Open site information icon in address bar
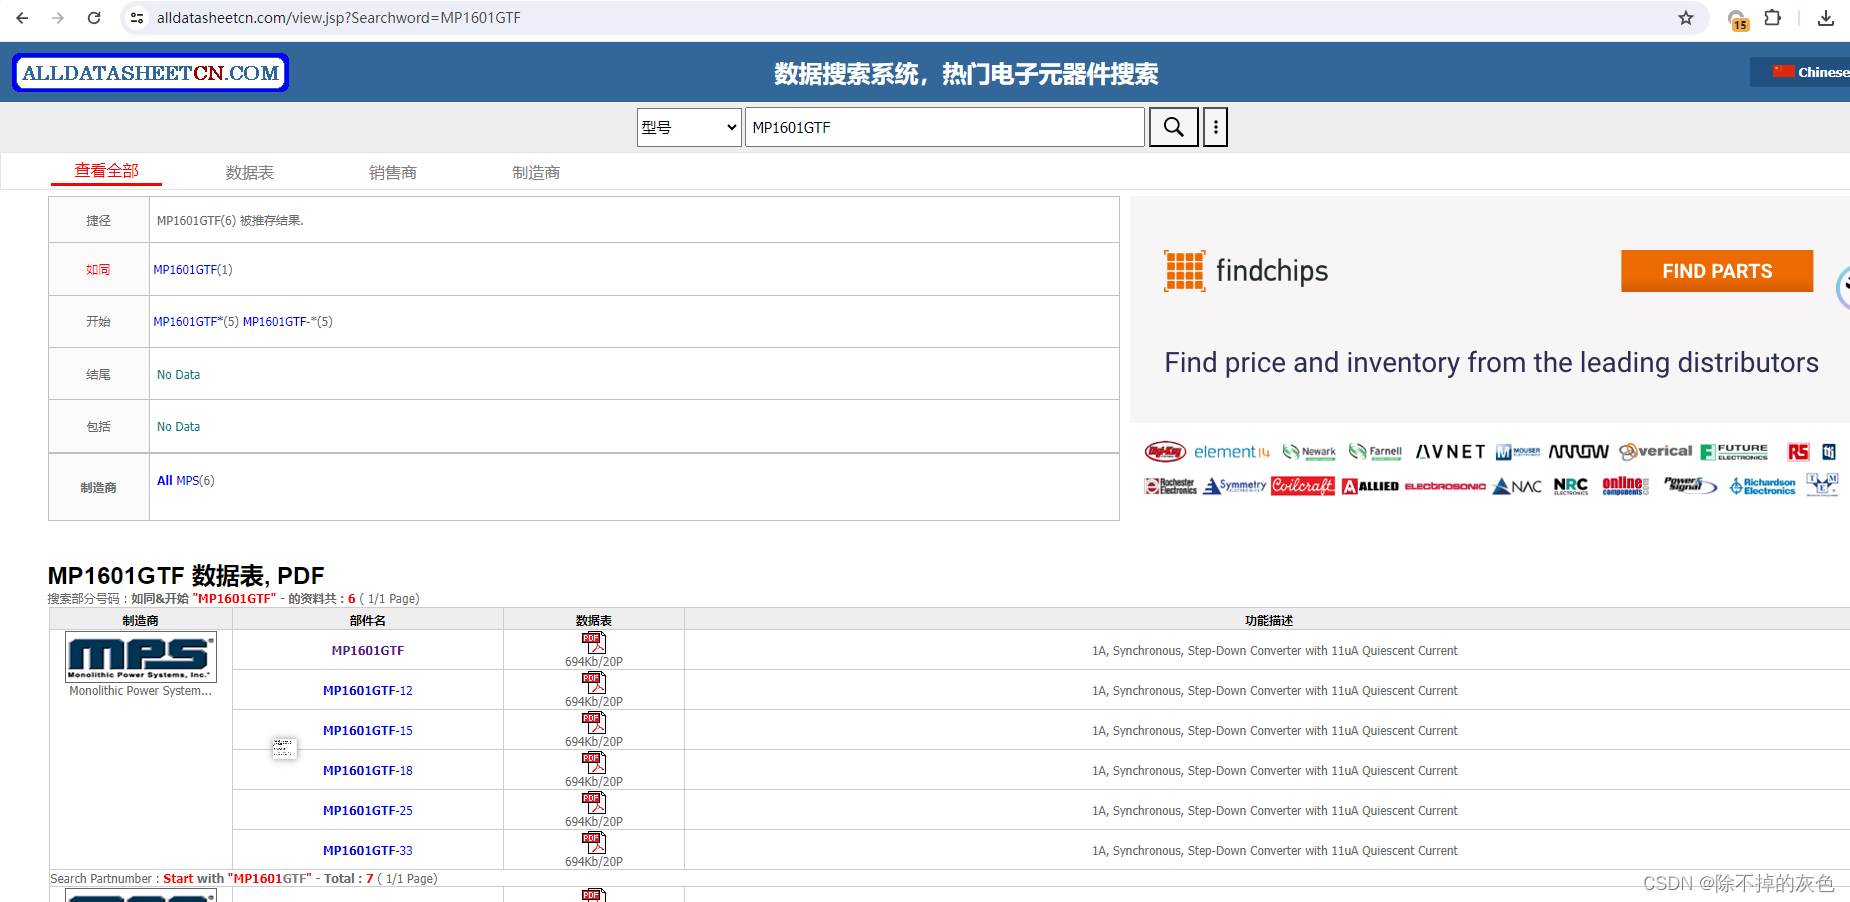The width and height of the screenshot is (1850, 902). pos(138,18)
